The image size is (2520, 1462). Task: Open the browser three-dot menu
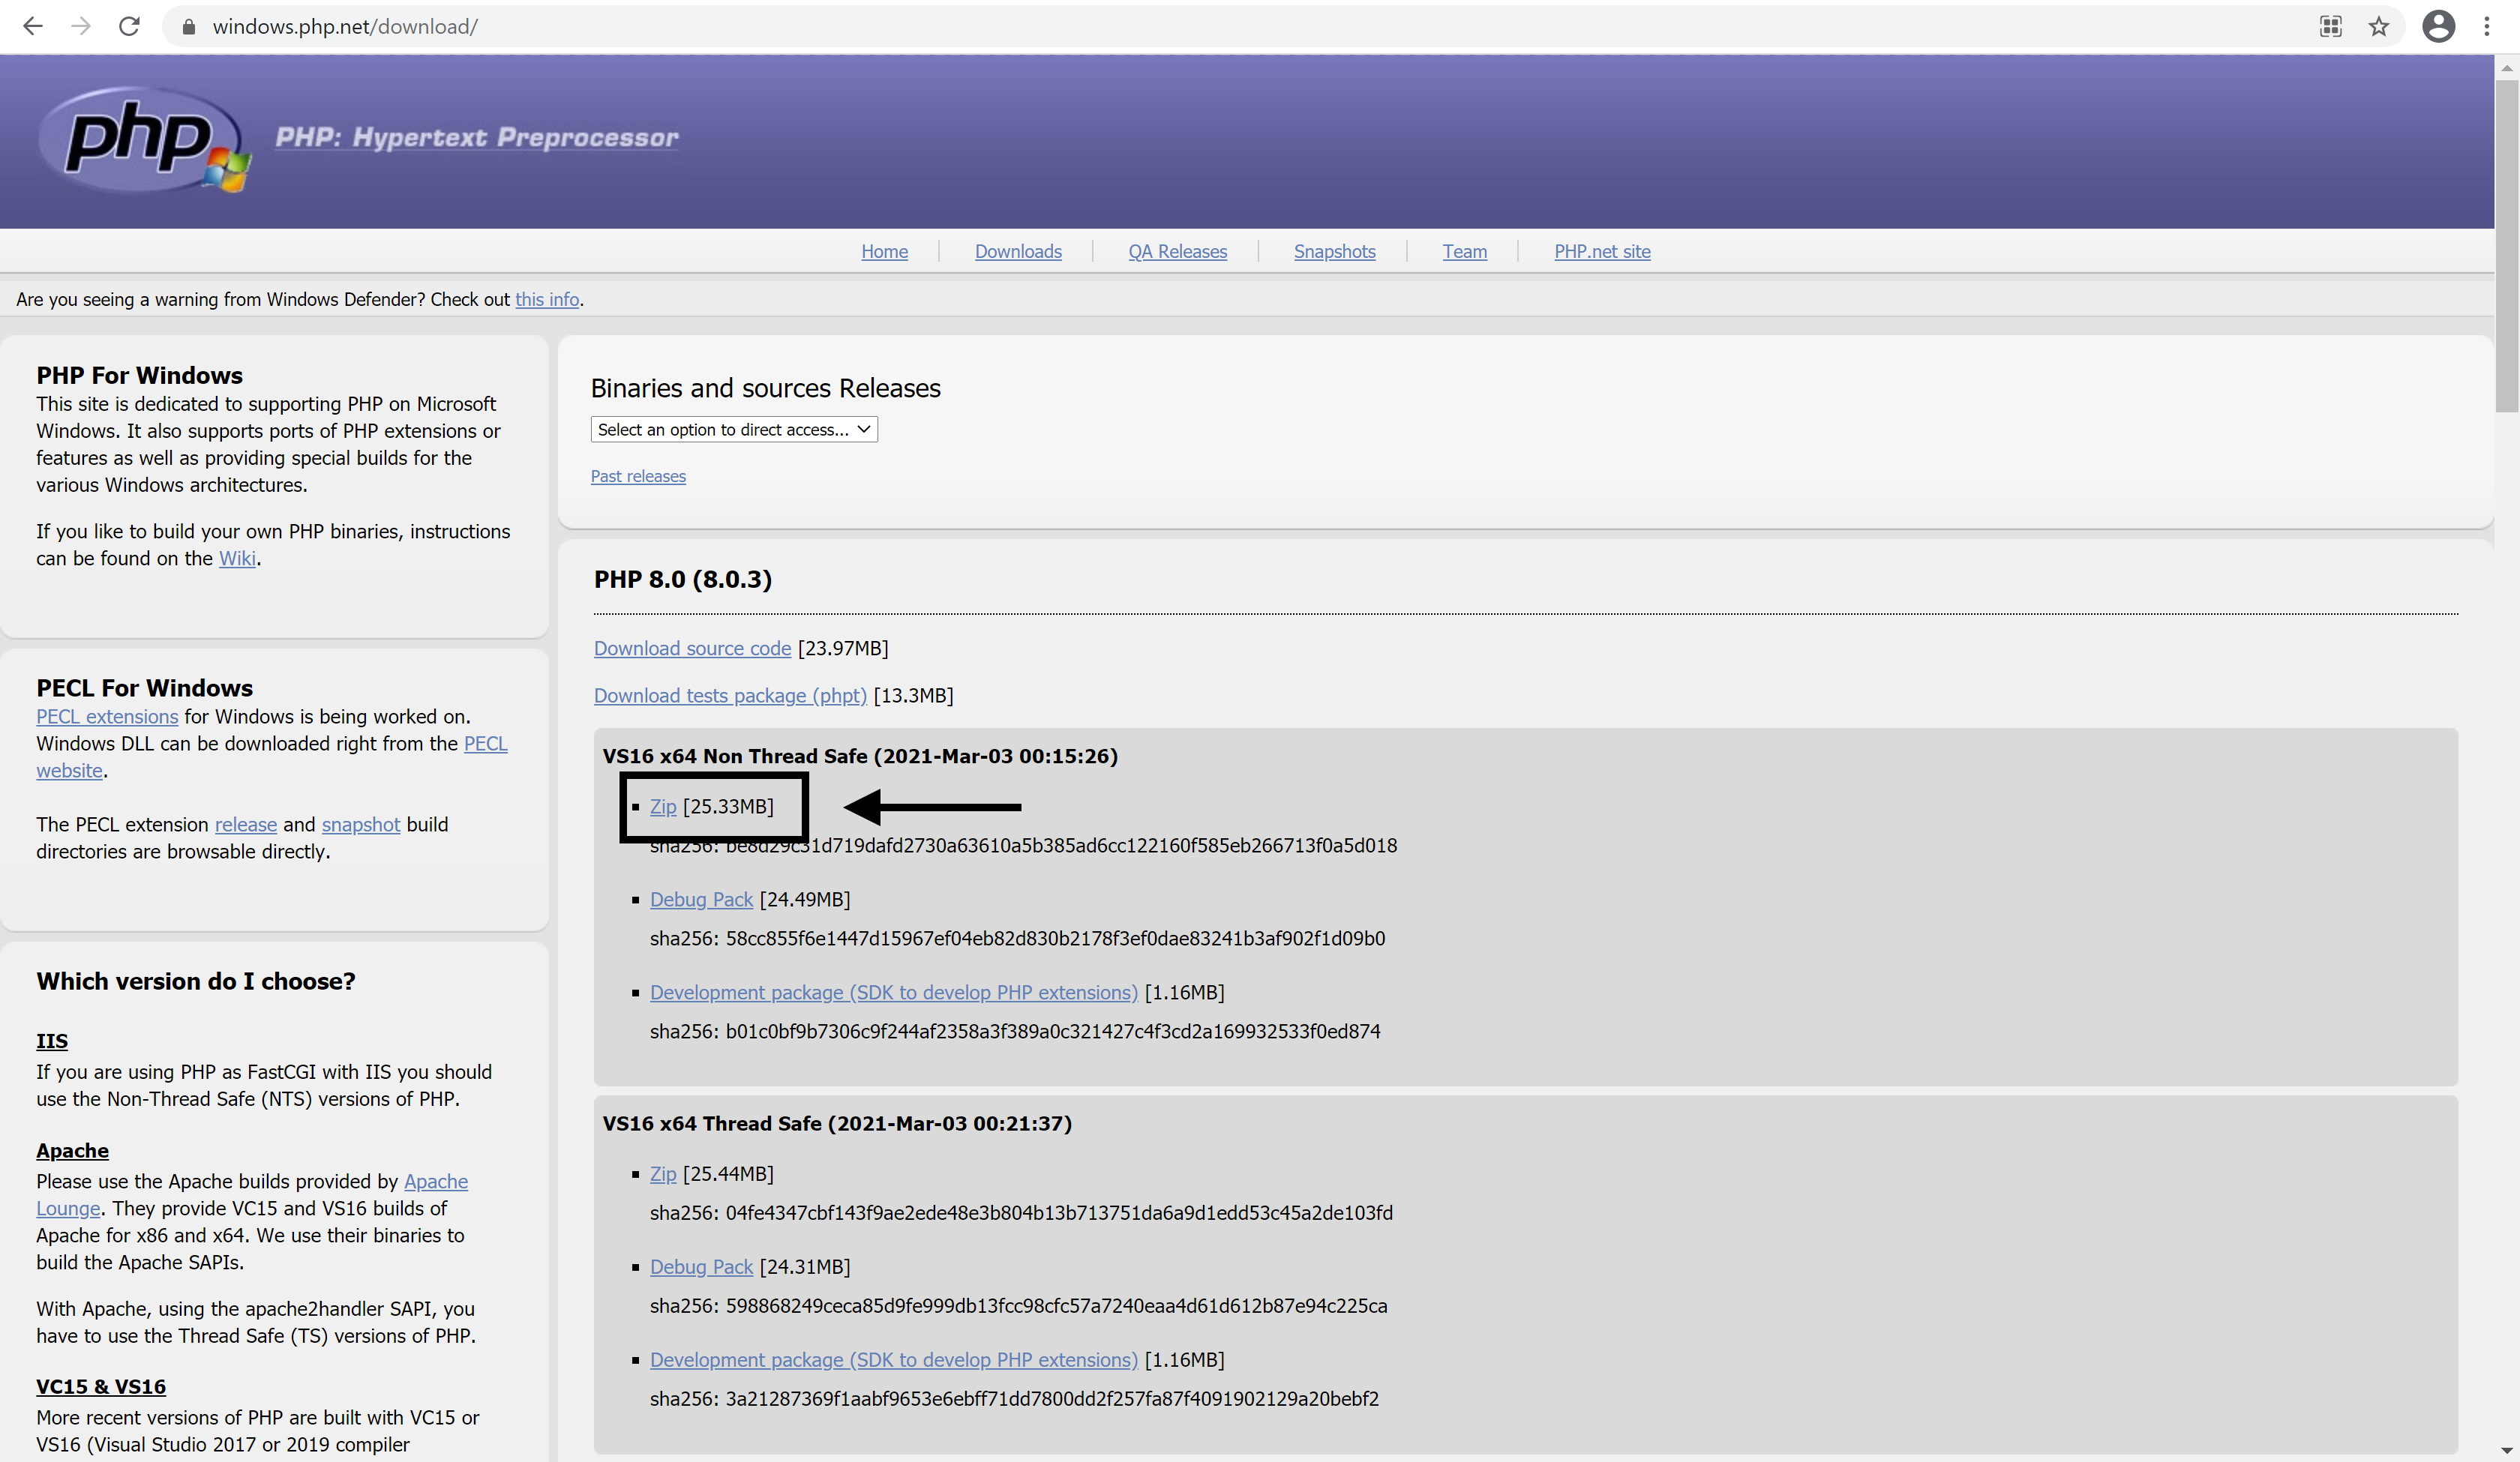click(x=2487, y=27)
